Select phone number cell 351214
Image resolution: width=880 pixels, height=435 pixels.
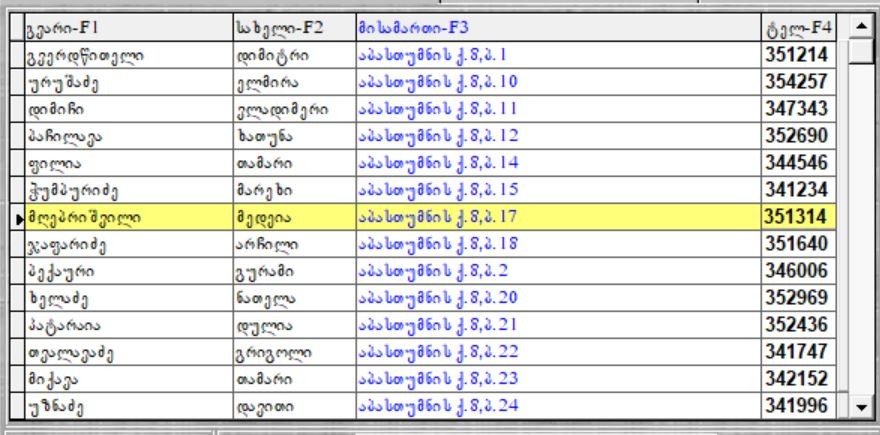799,55
